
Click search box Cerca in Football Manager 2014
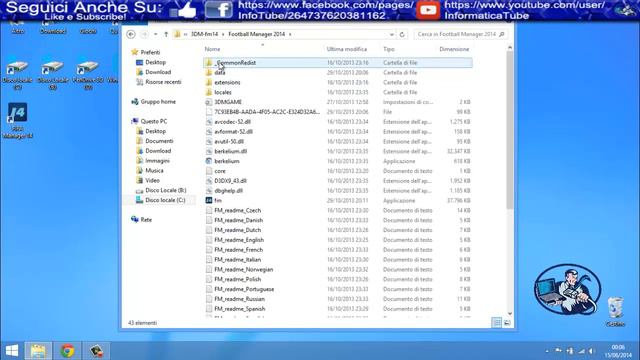coord(460,34)
